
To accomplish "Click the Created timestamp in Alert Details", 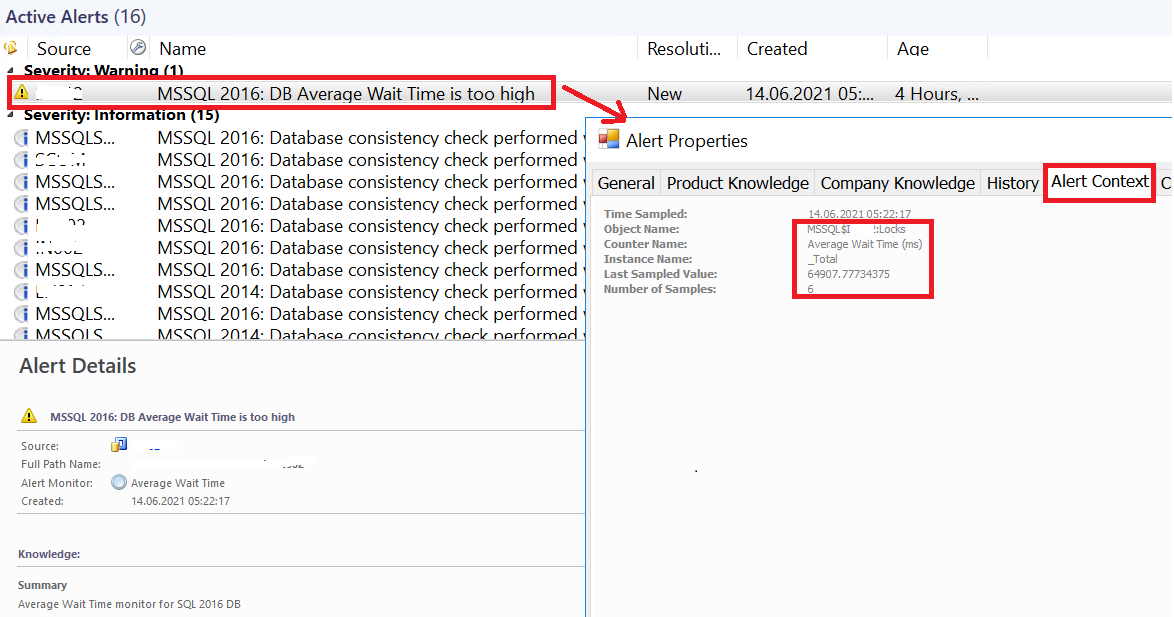I will tap(180, 501).
